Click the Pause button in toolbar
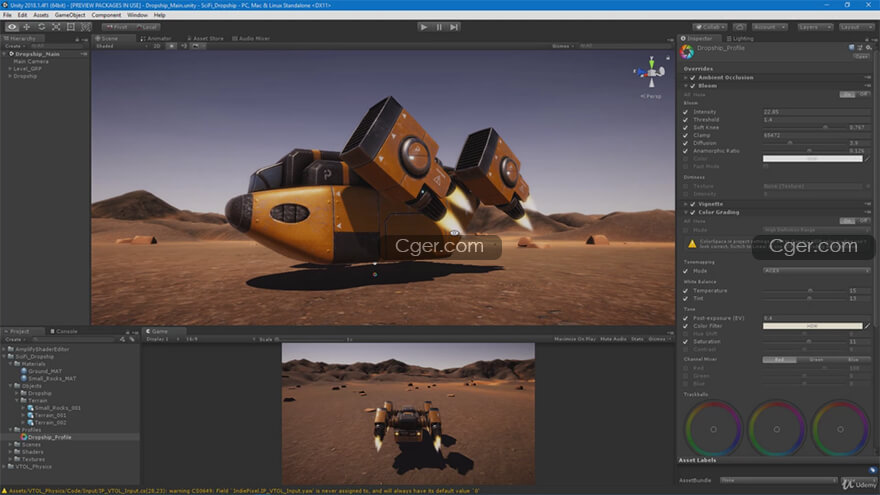The image size is (880, 495). [439, 27]
